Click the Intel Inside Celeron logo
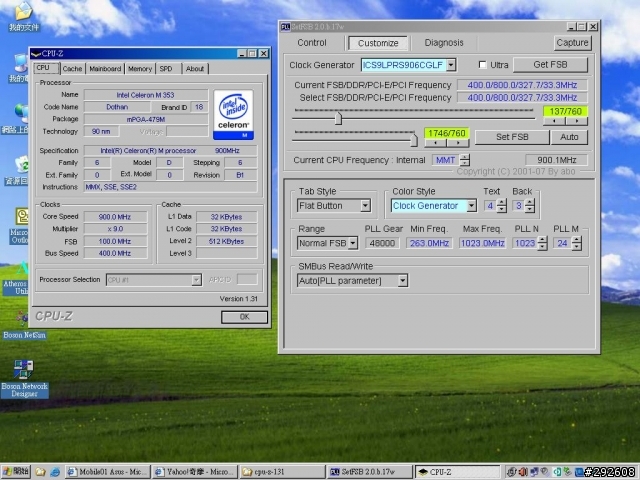The height and width of the screenshot is (480, 640). coord(233,115)
